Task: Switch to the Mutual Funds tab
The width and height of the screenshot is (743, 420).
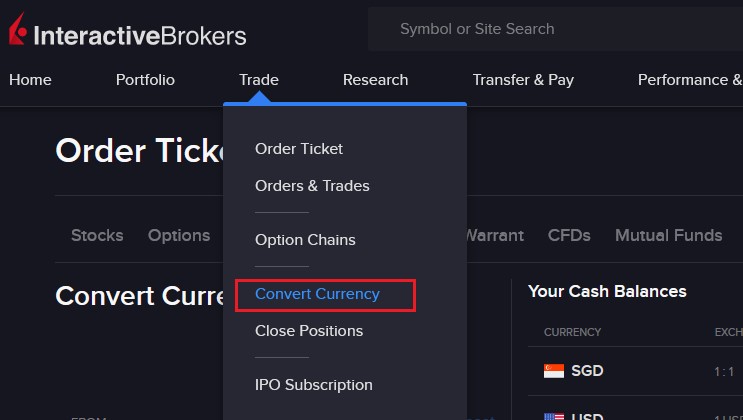Action: [669, 236]
